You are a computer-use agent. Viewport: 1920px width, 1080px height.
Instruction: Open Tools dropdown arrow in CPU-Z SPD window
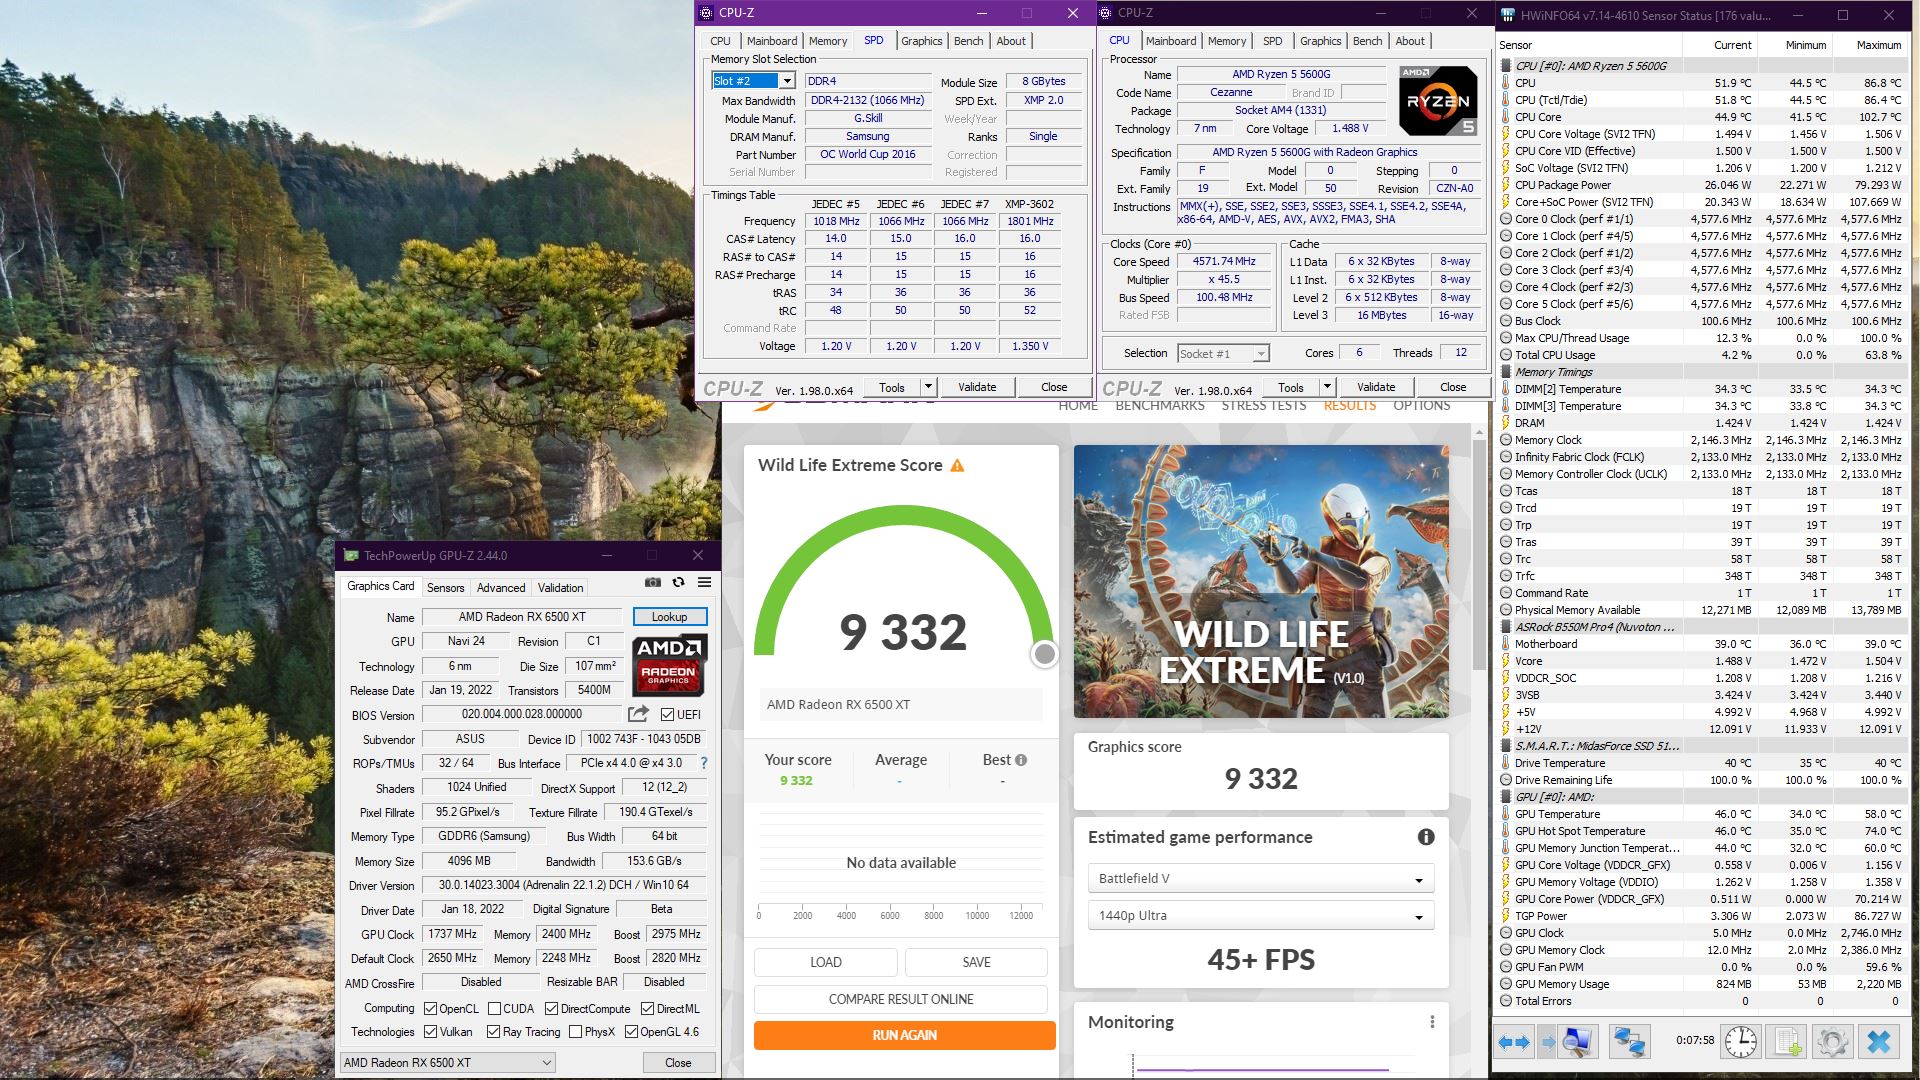coord(928,387)
